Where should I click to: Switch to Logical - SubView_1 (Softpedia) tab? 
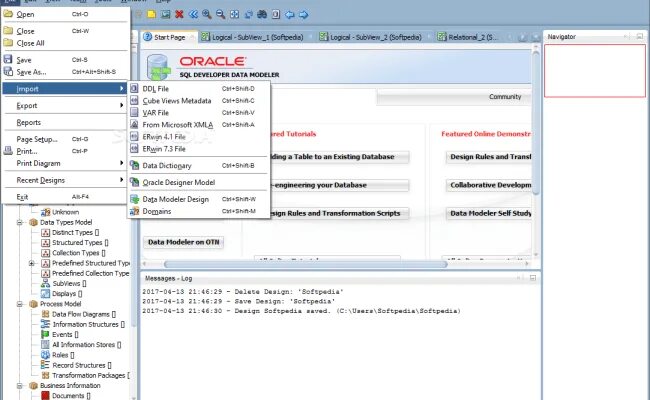(257, 37)
